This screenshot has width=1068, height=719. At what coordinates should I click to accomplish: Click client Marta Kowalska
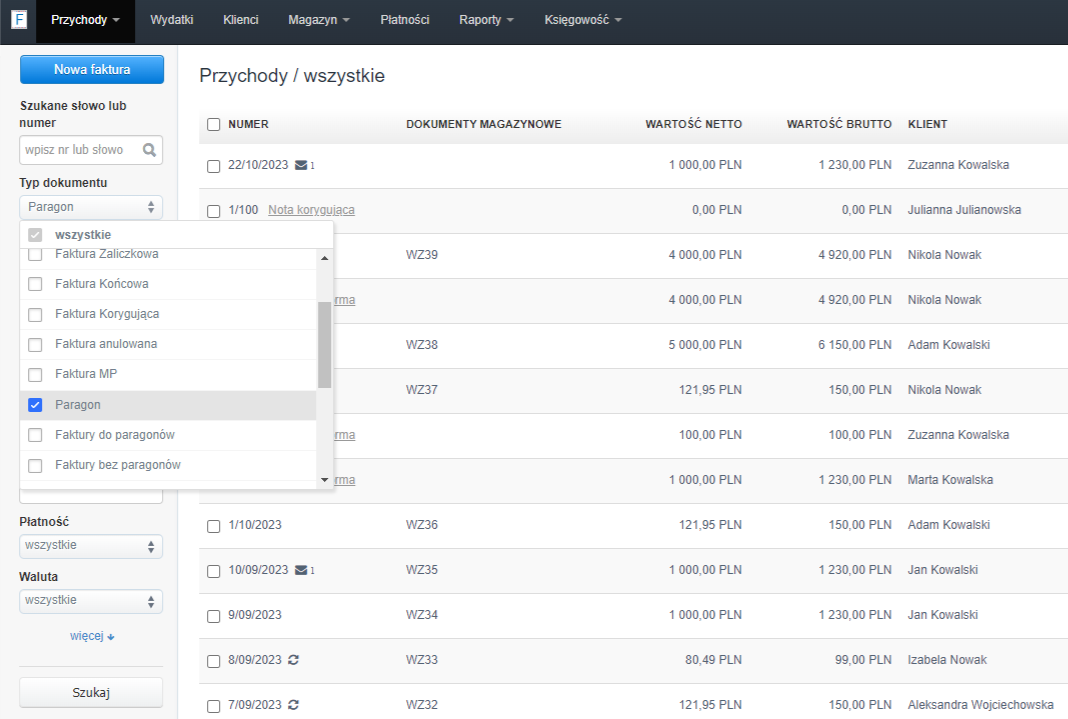pyautogui.click(x=950, y=480)
